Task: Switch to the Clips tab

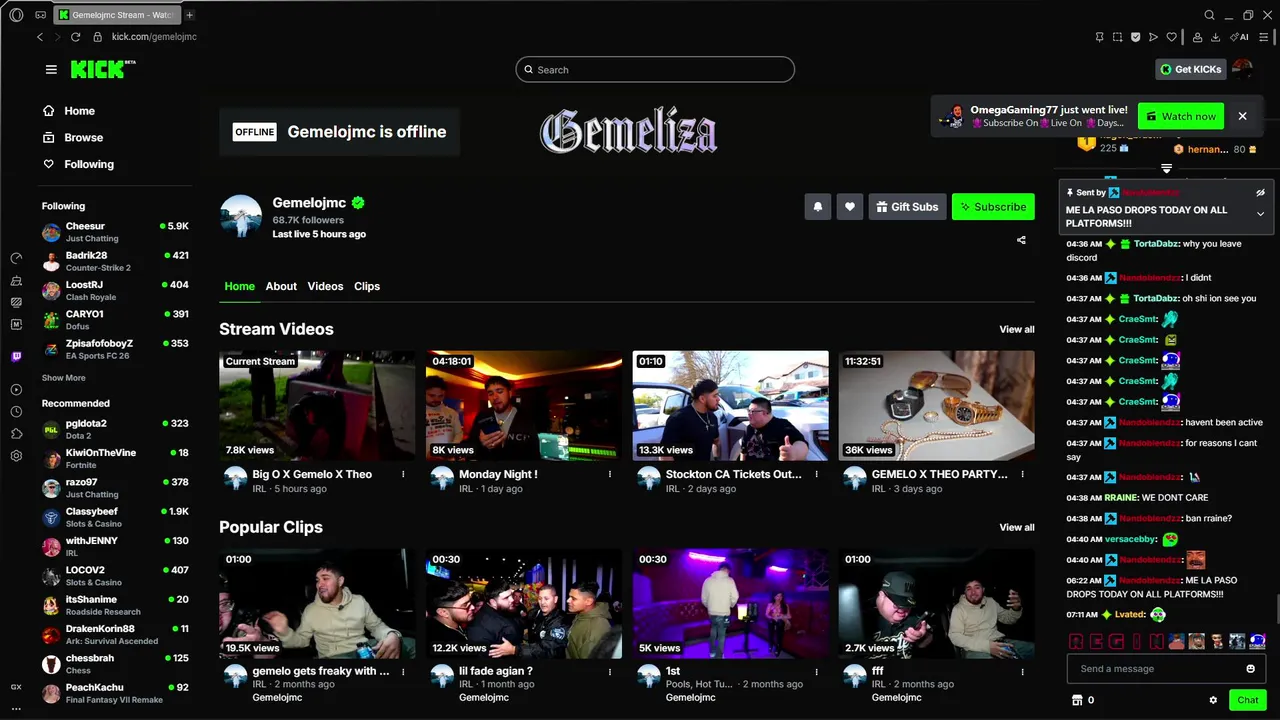Action: point(367,286)
